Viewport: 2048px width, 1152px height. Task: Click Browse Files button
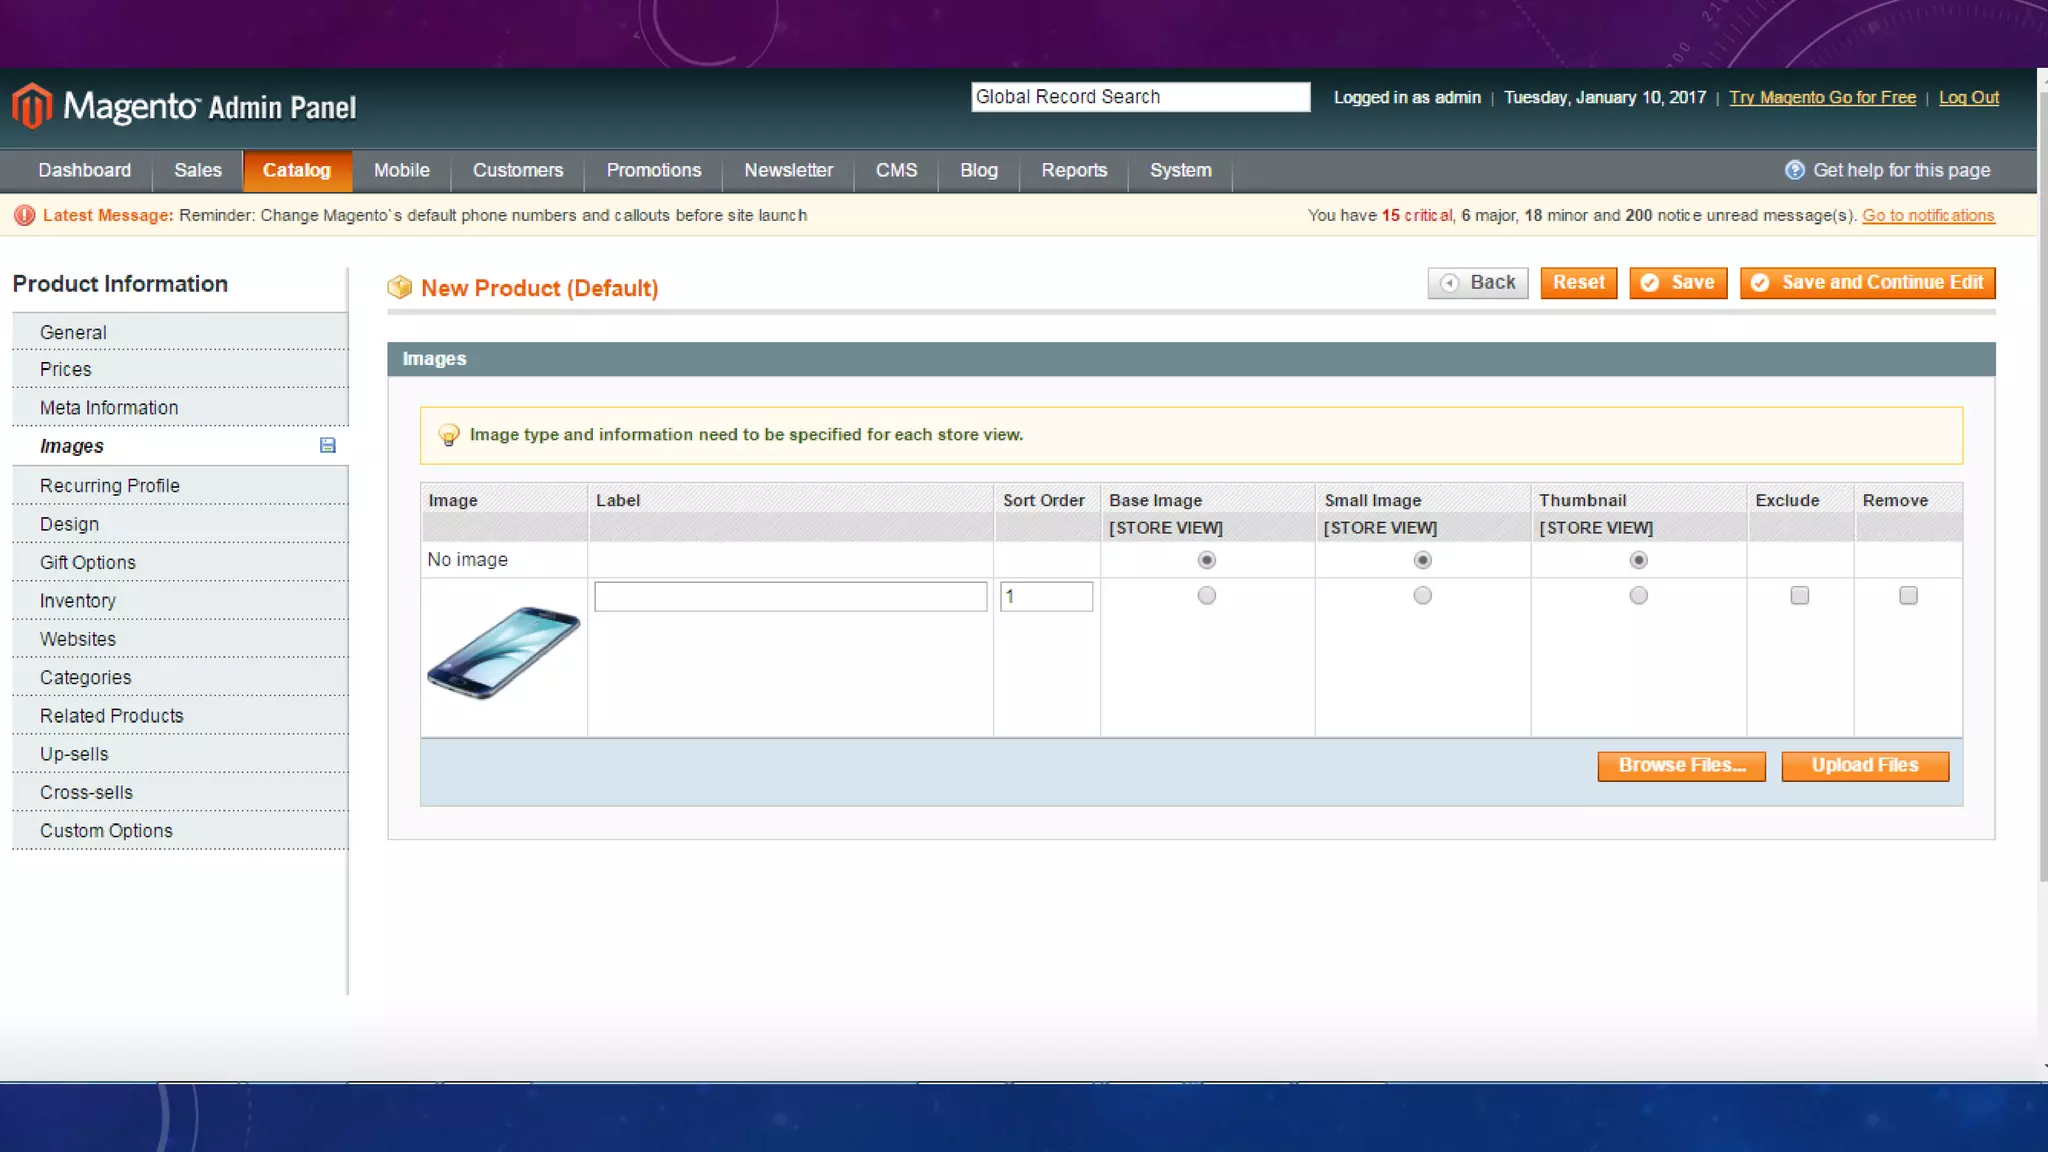tap(1681, 766)
